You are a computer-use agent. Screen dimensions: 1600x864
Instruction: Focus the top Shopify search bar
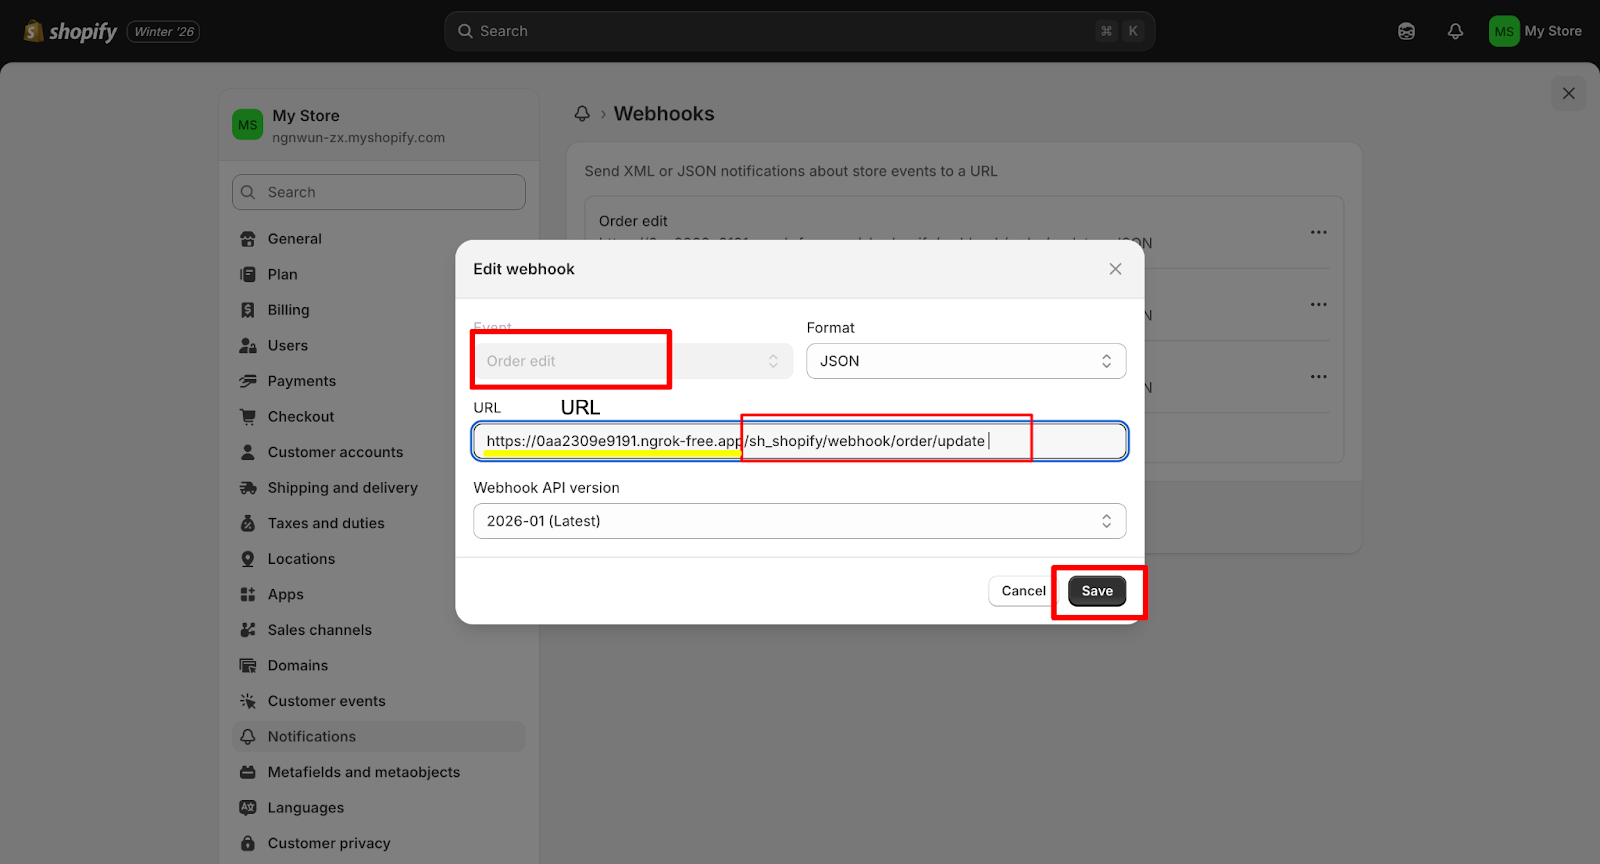[799, 32]
